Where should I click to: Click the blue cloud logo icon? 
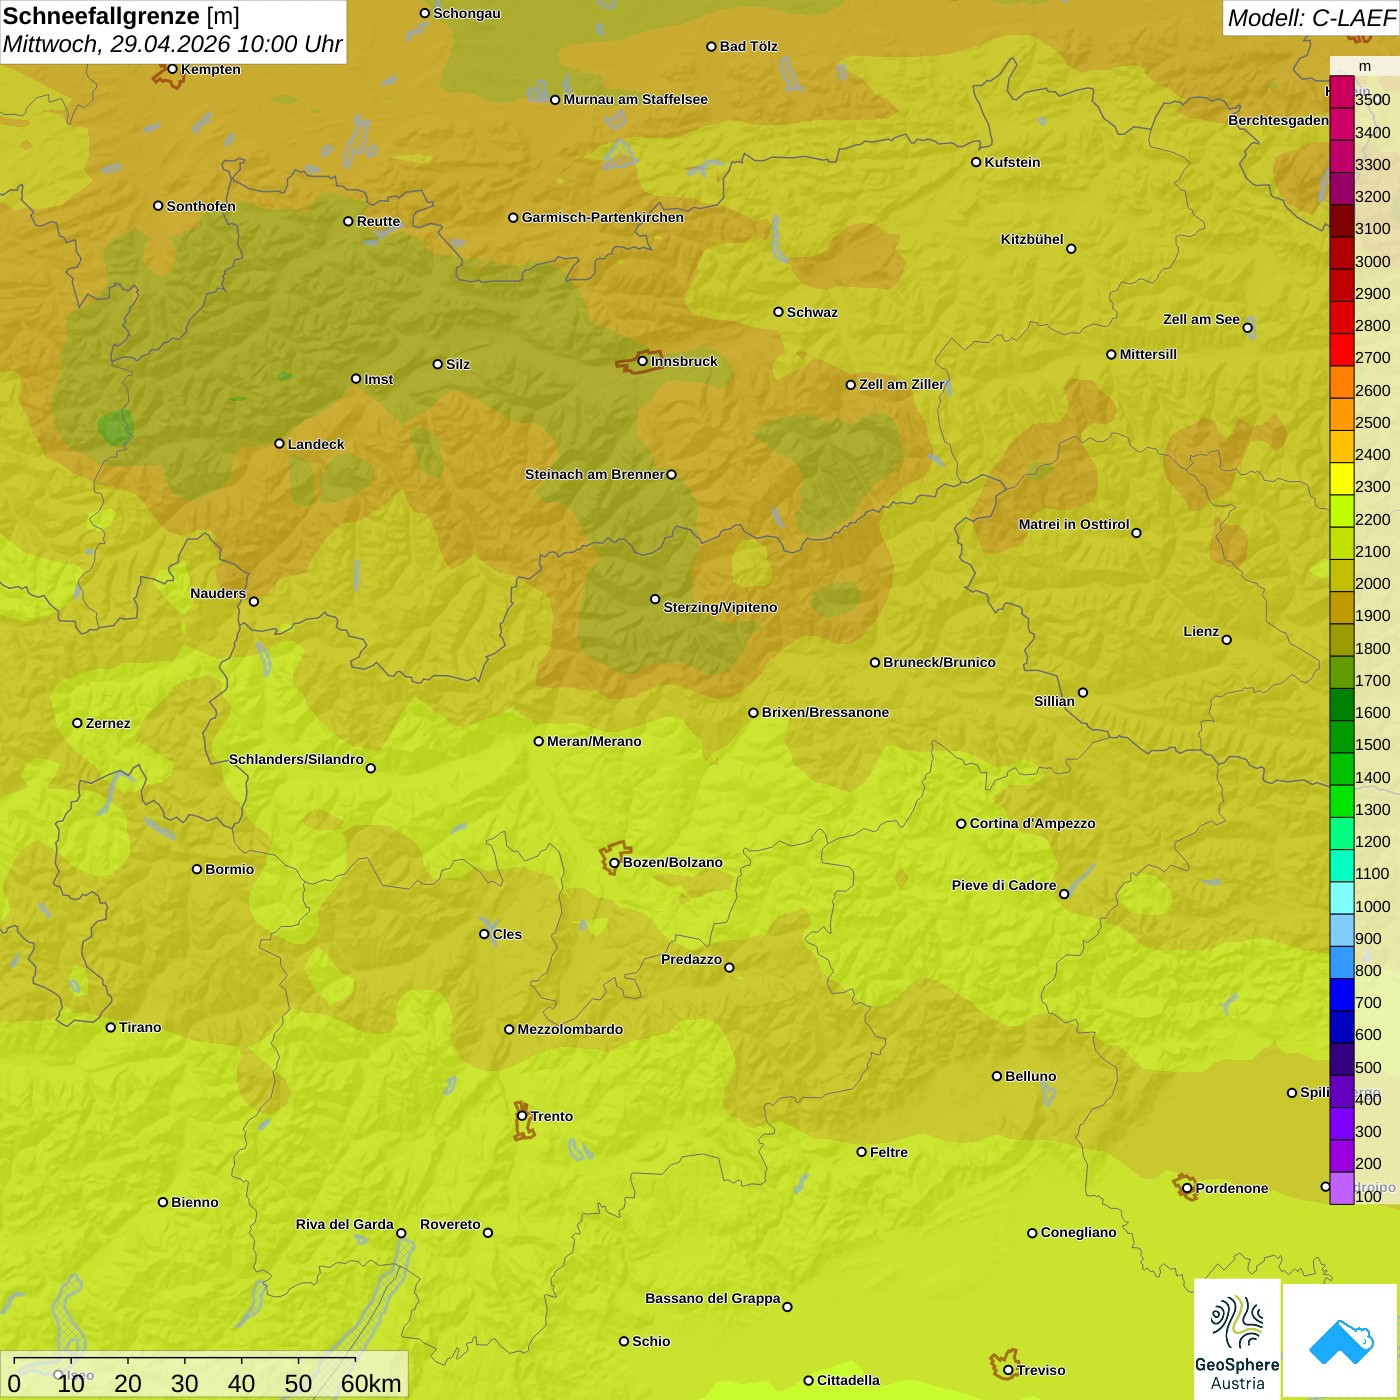pos(1340,1341)
